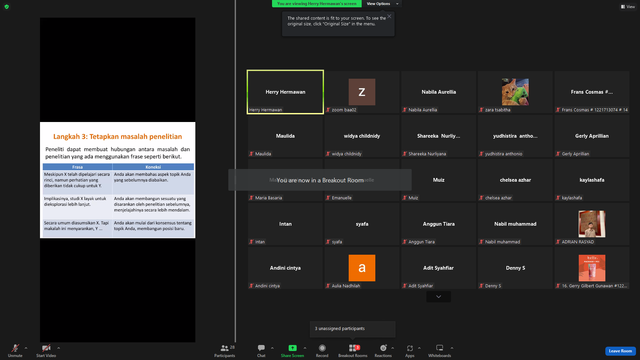Click Nabila Aurellia's participant tile
The image size is (640, 360).
pyautogui.click(x=438, y=92)
